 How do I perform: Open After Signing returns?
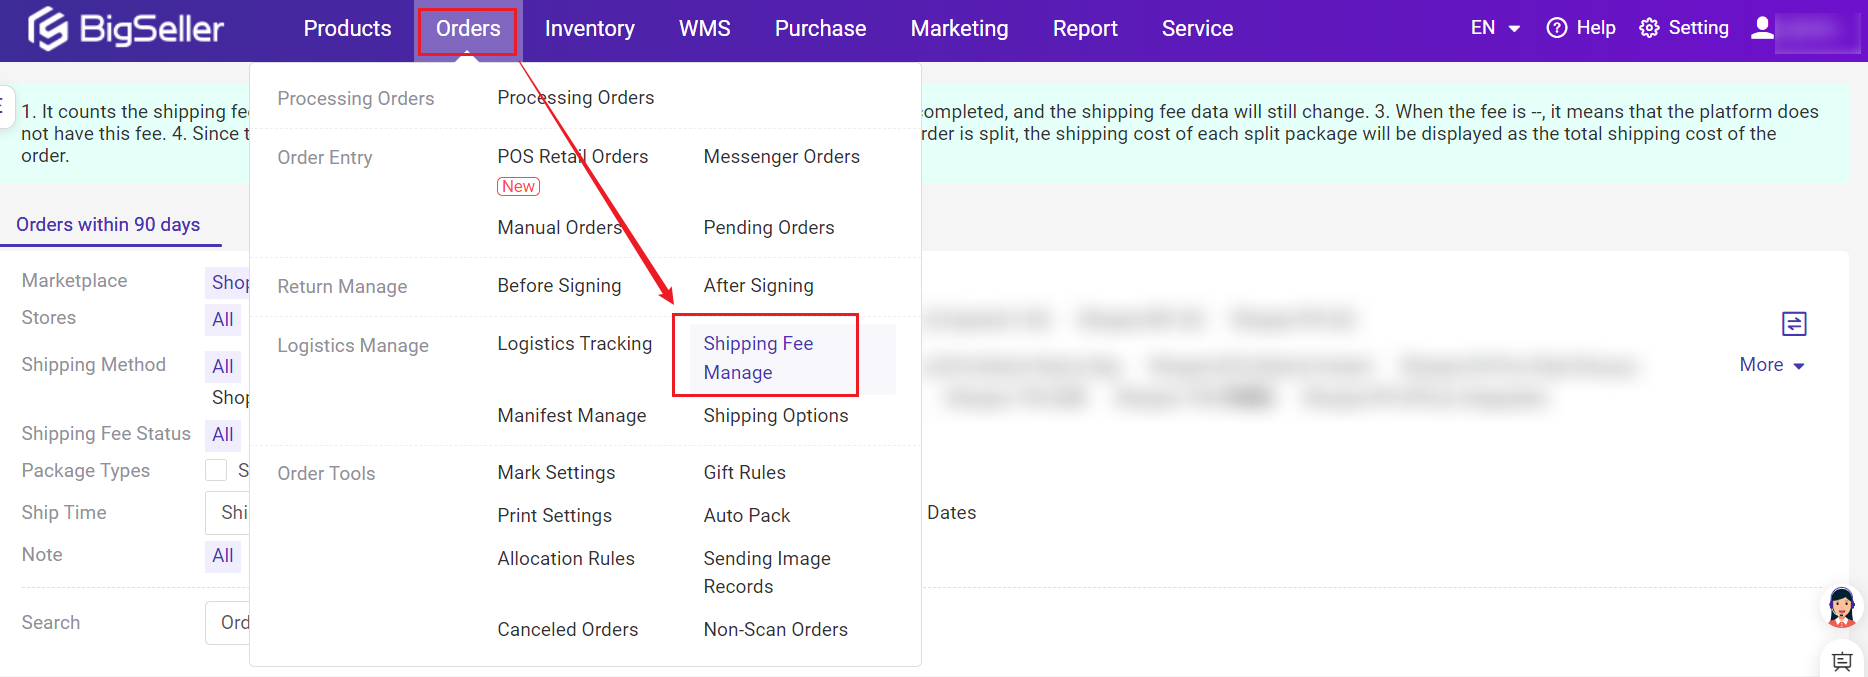pyautogui.click(x=759, y=286)
